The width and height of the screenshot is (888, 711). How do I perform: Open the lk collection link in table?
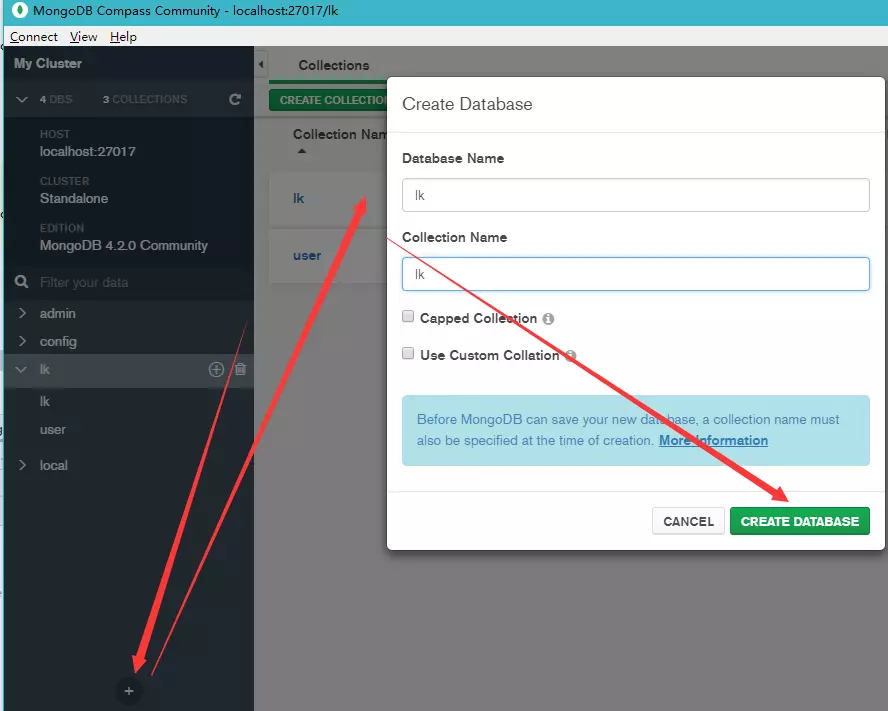tap(298, 198)
